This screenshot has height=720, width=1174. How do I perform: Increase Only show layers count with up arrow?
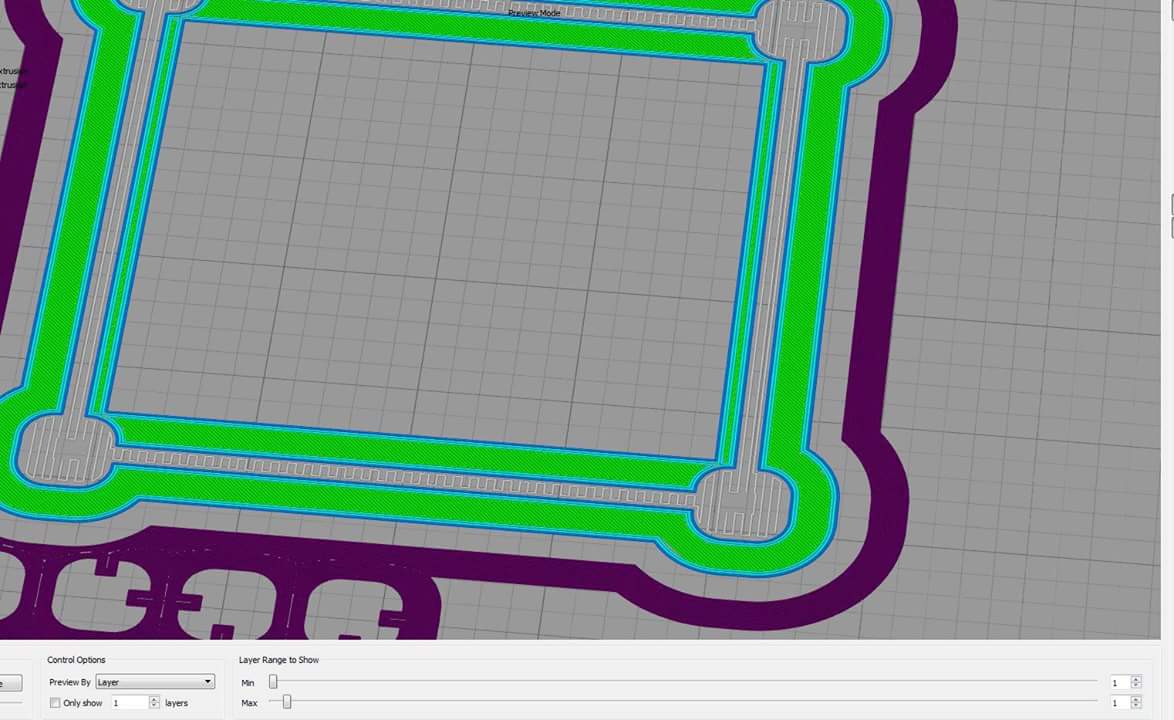click(154, 700)
